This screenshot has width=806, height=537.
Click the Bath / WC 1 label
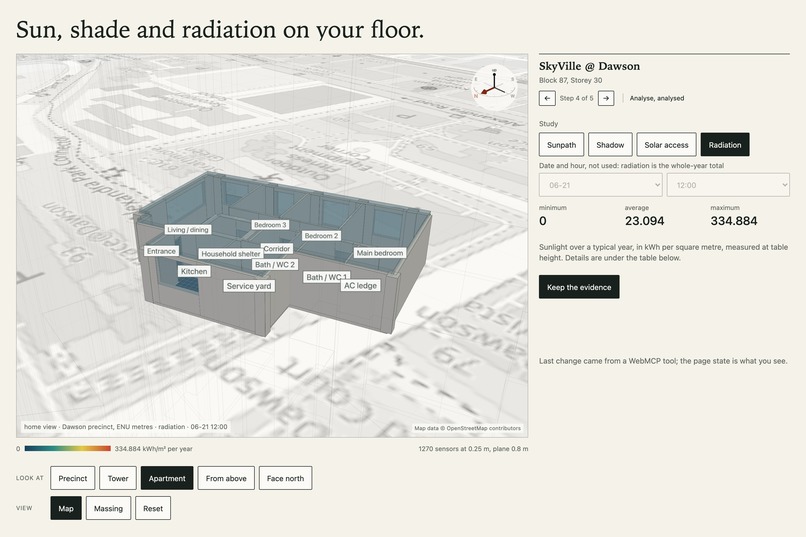(326, 277)
